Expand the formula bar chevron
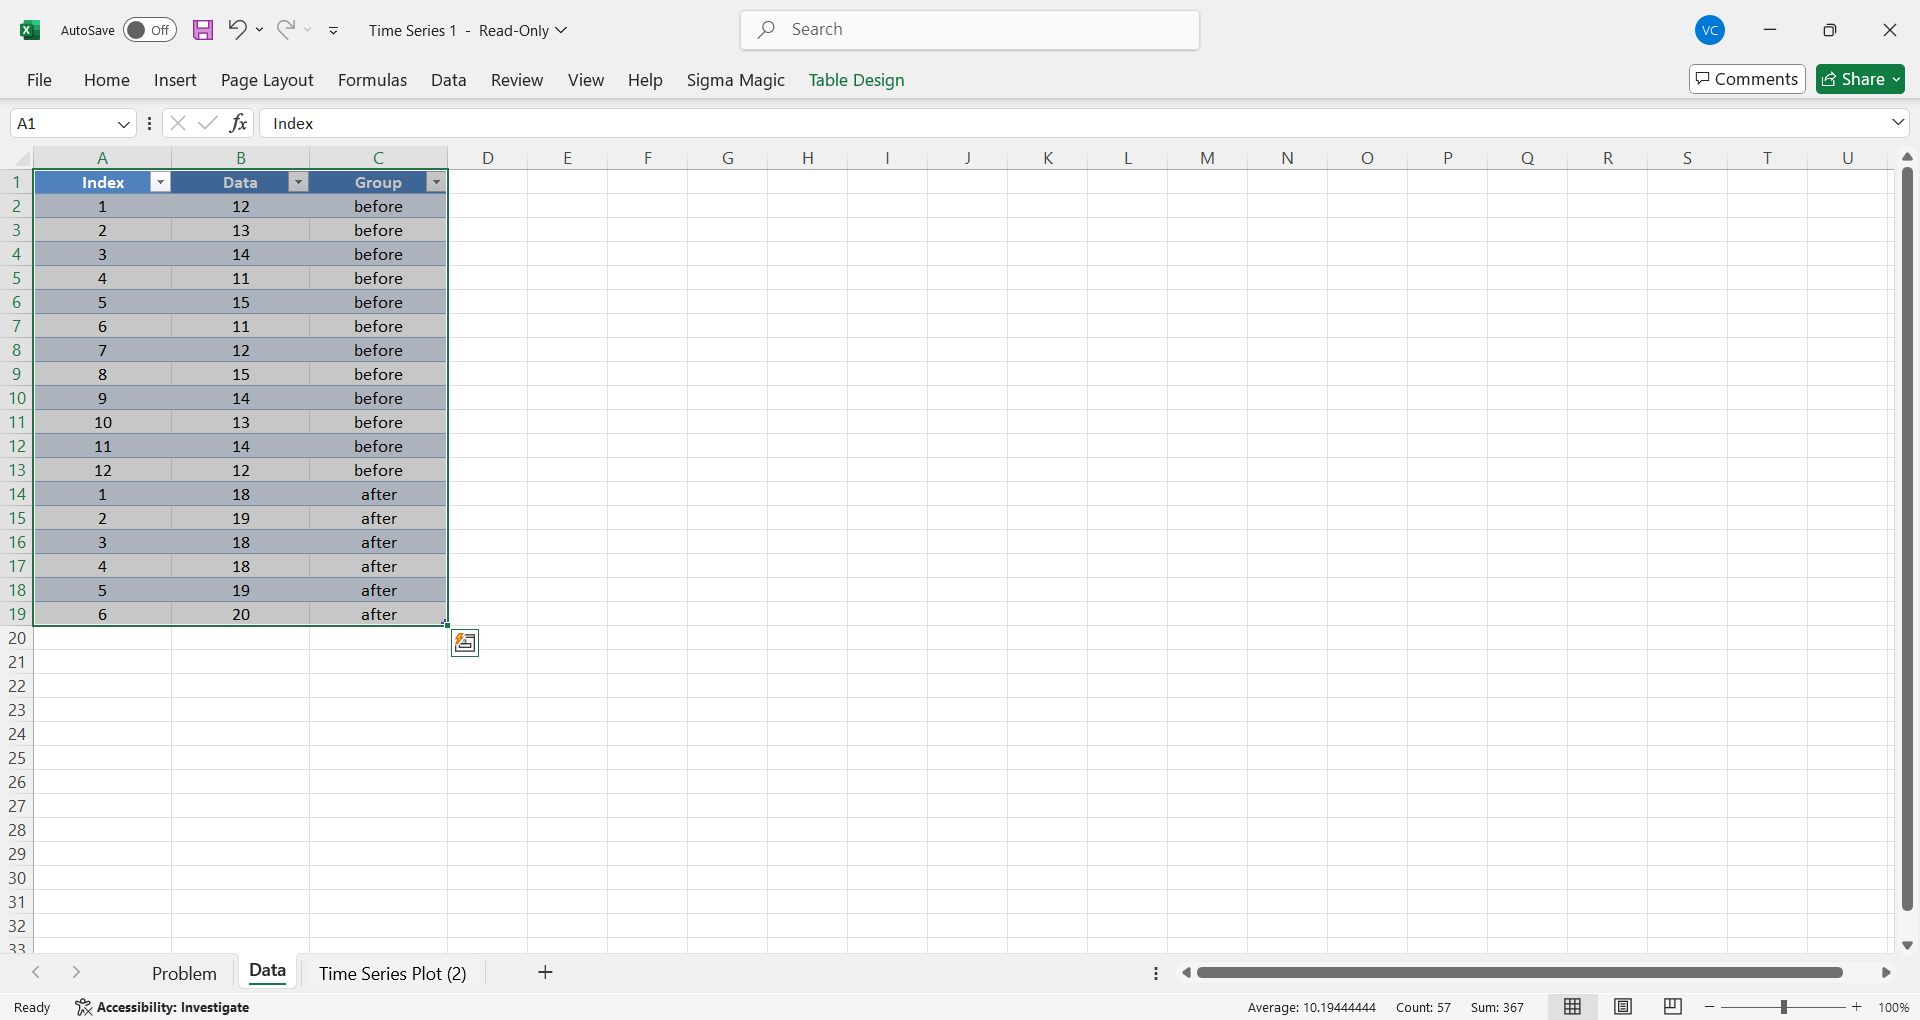 tap(1898, 123)
